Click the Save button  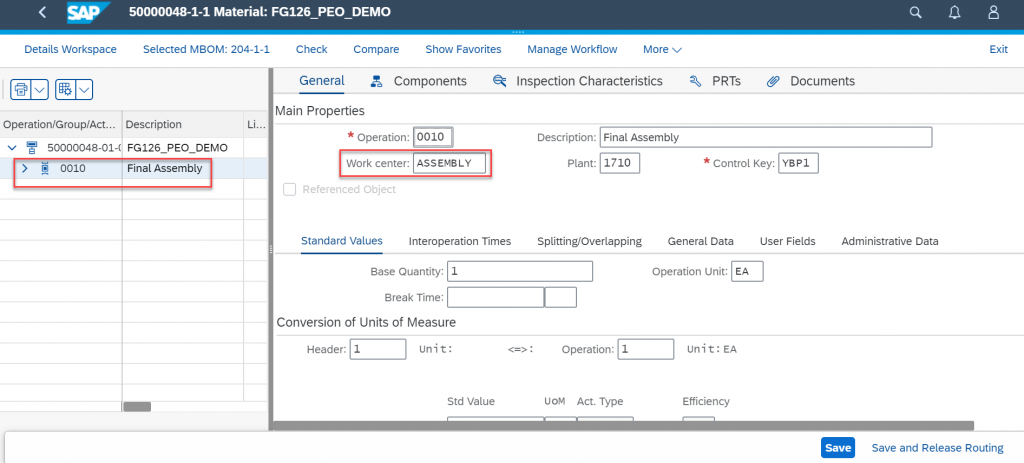pos(838,448)
